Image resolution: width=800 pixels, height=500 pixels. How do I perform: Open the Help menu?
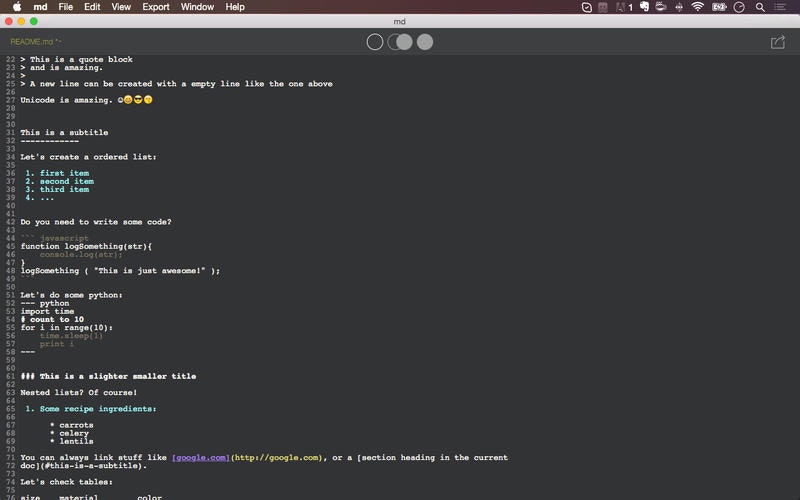pos(235,7)
